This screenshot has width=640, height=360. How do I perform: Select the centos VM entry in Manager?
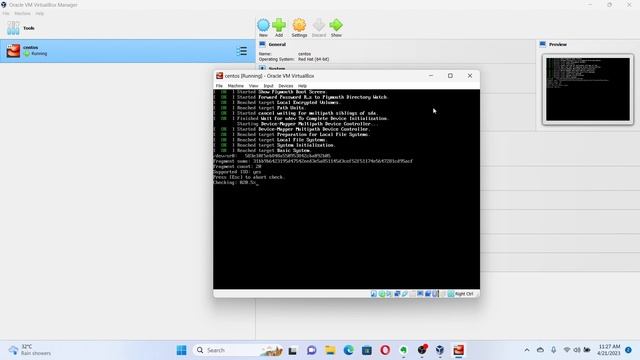(127, 51)
